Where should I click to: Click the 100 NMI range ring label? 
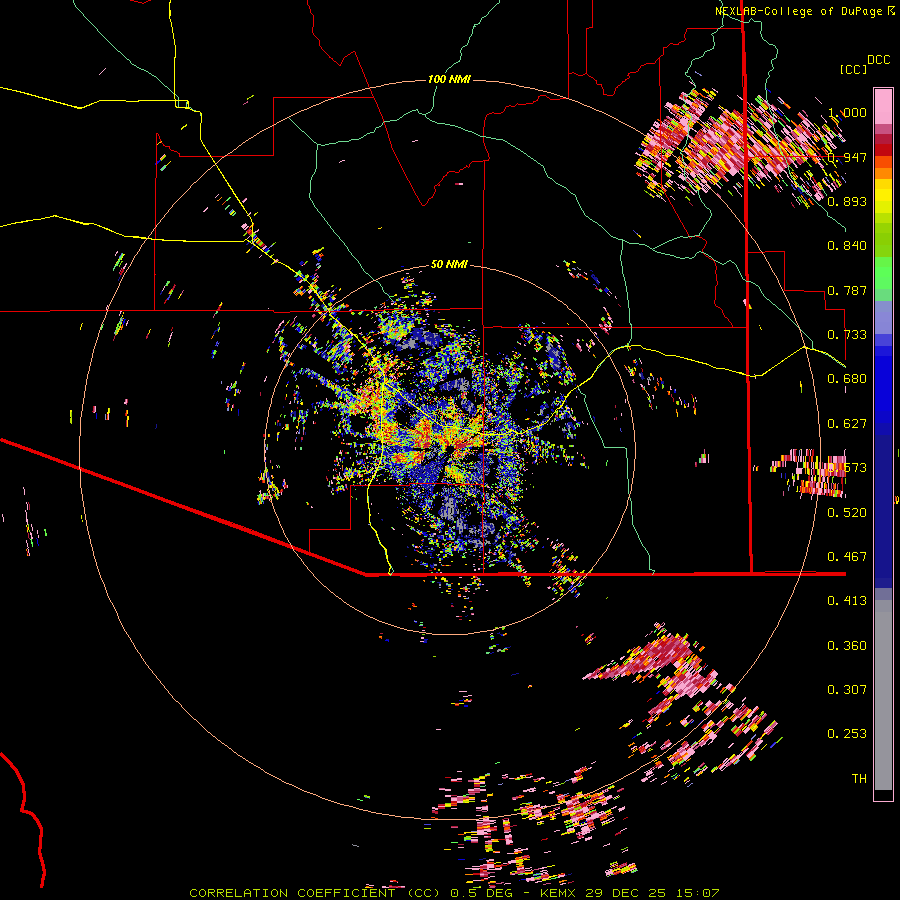coord(449,79)
